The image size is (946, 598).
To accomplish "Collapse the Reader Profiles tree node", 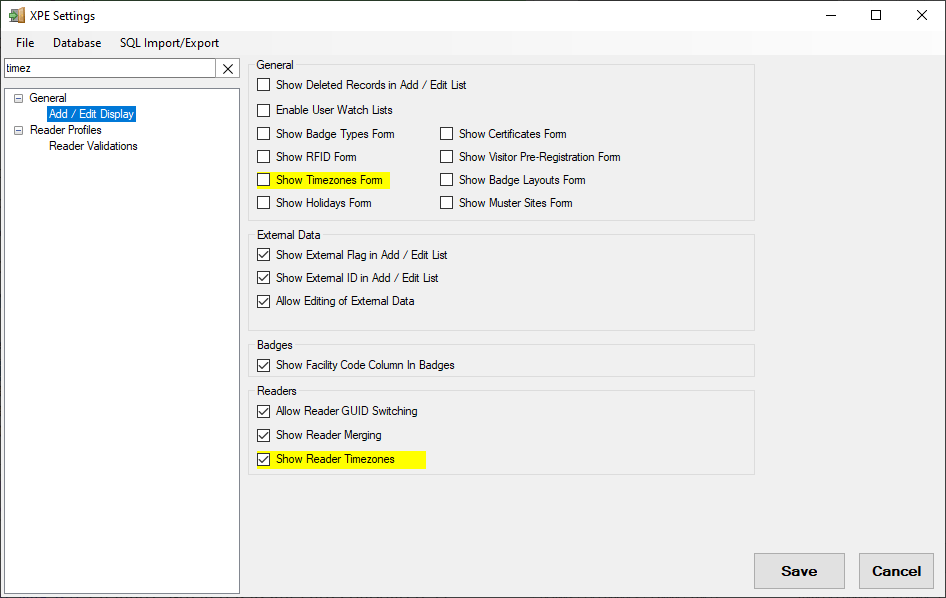I will [19, 130].
